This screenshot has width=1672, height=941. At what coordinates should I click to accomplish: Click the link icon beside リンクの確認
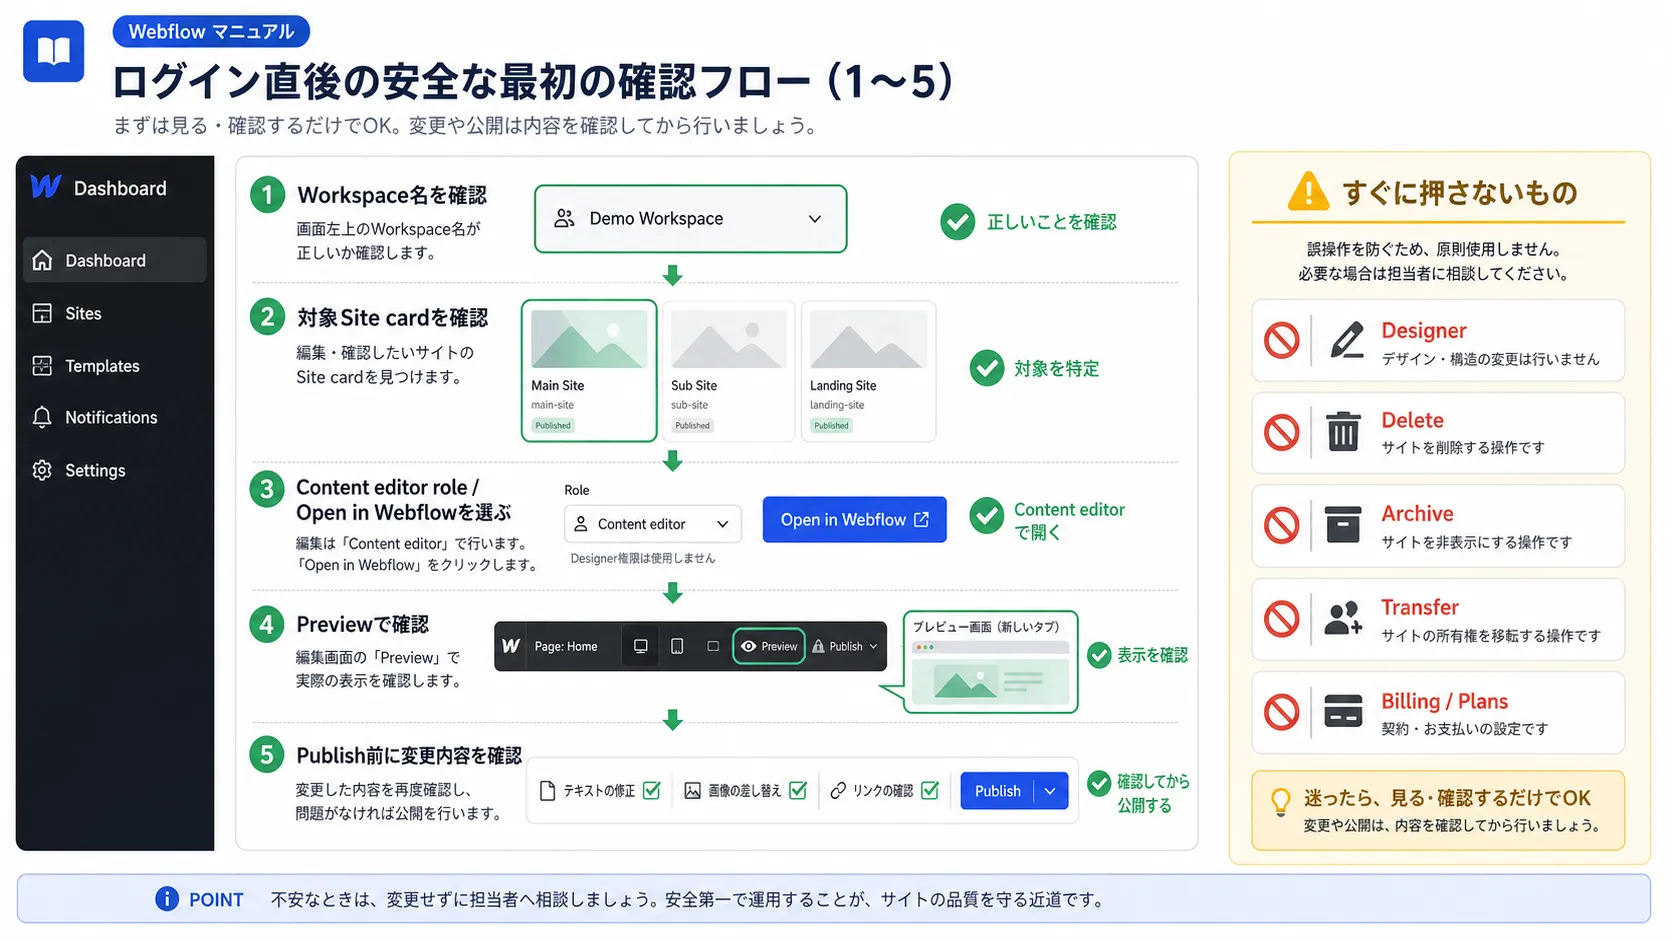pos(838,791)
